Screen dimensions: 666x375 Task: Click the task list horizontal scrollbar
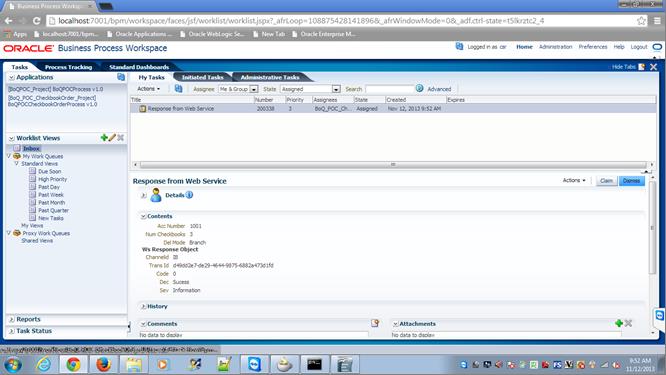pos(393,164)
